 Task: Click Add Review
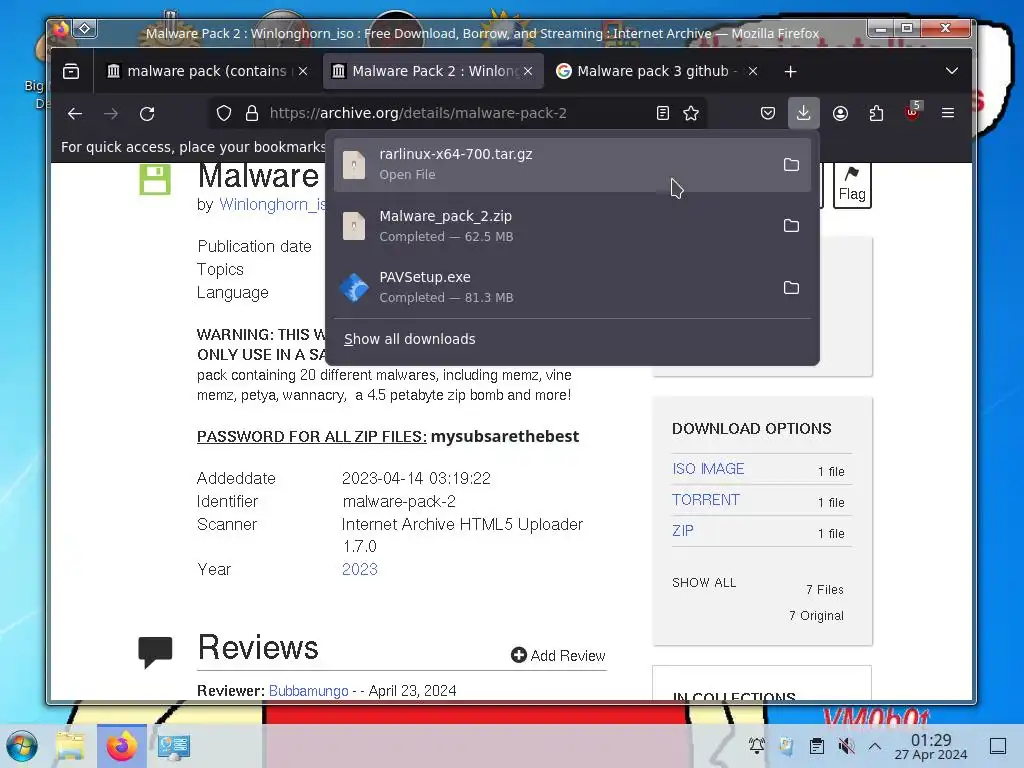point(558,655)
